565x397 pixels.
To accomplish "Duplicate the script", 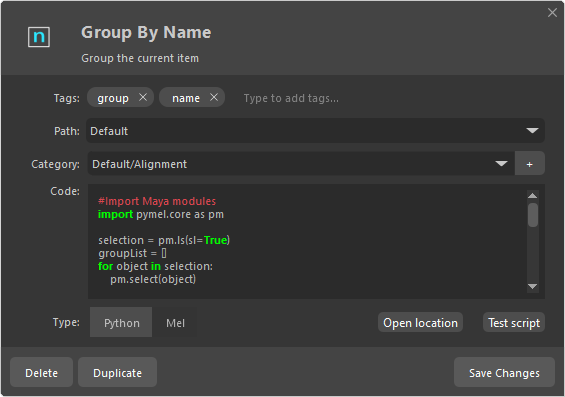I will (x=117, y=373).
